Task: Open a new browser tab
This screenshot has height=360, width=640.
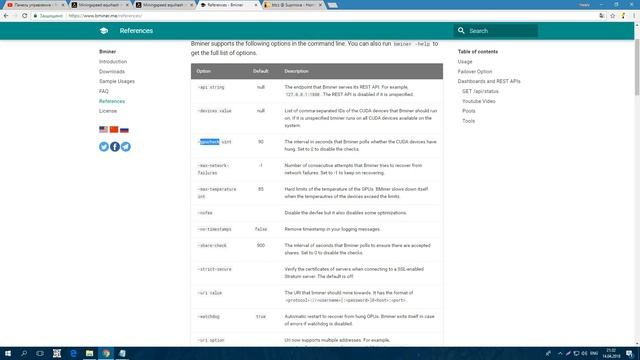Action: coord(333,5)
